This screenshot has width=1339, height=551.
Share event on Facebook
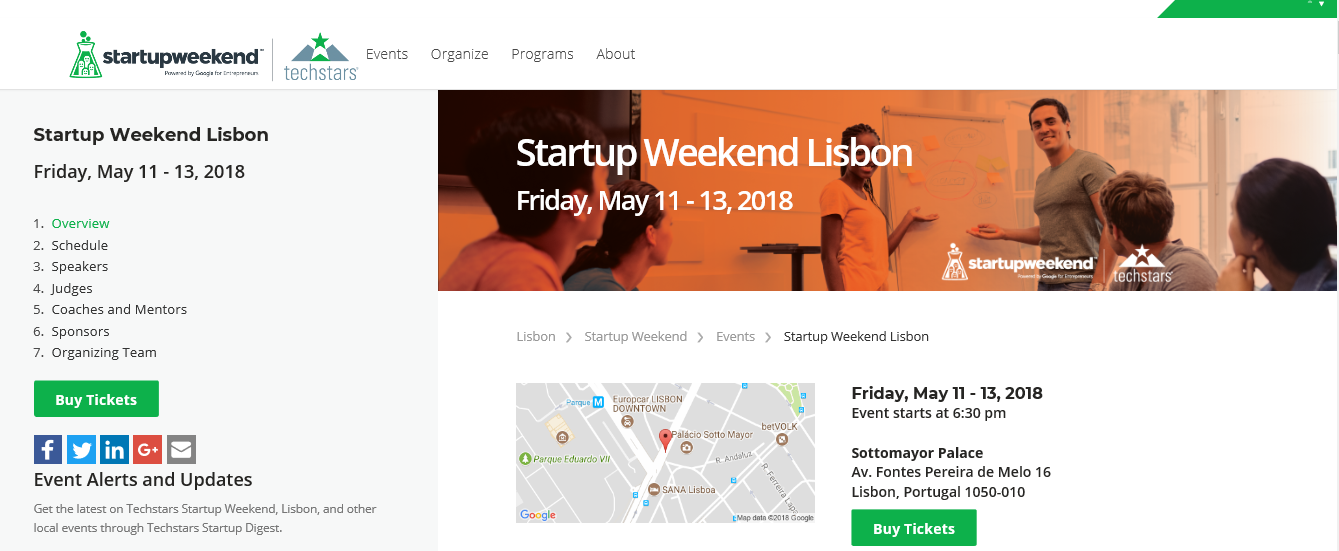(48, 449)
